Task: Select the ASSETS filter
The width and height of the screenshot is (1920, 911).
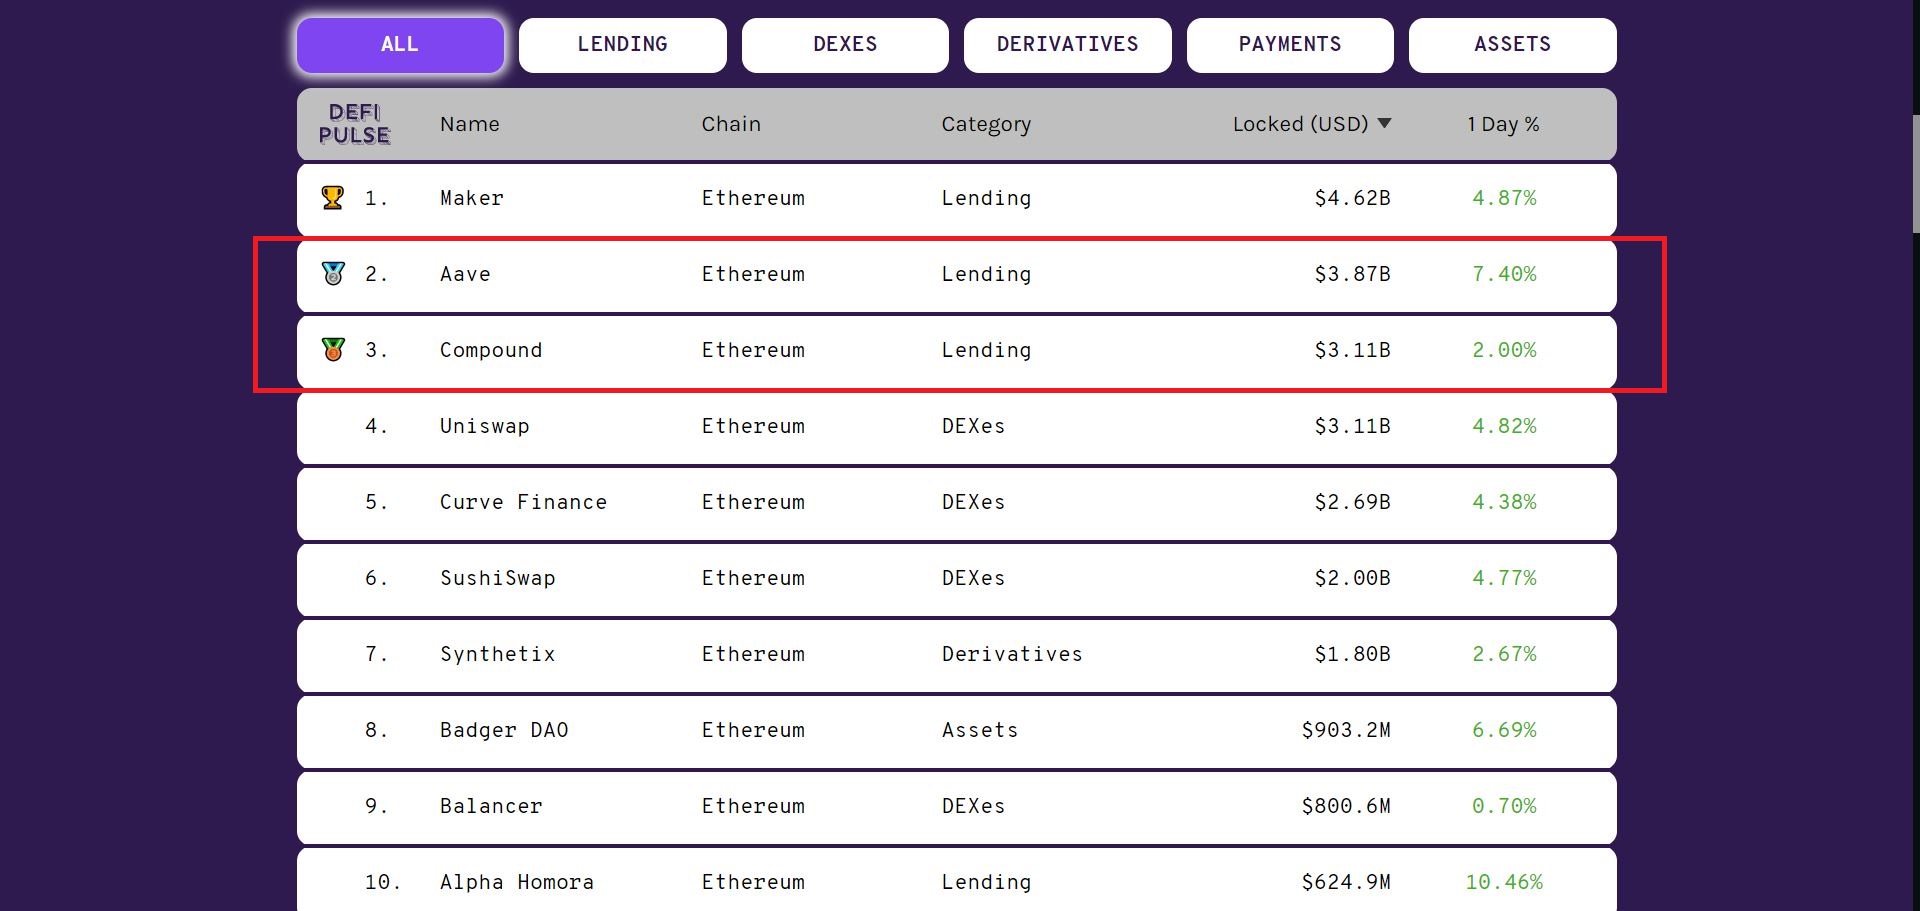Action: coord(1512,44)
